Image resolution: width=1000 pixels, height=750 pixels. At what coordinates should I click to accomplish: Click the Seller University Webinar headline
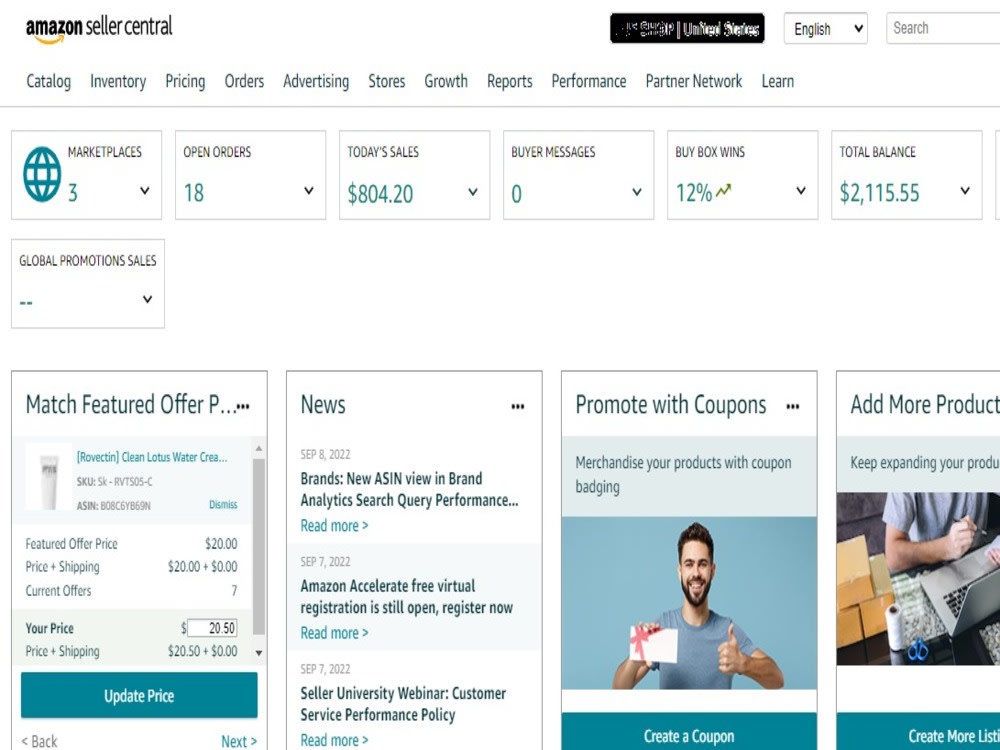403,703
